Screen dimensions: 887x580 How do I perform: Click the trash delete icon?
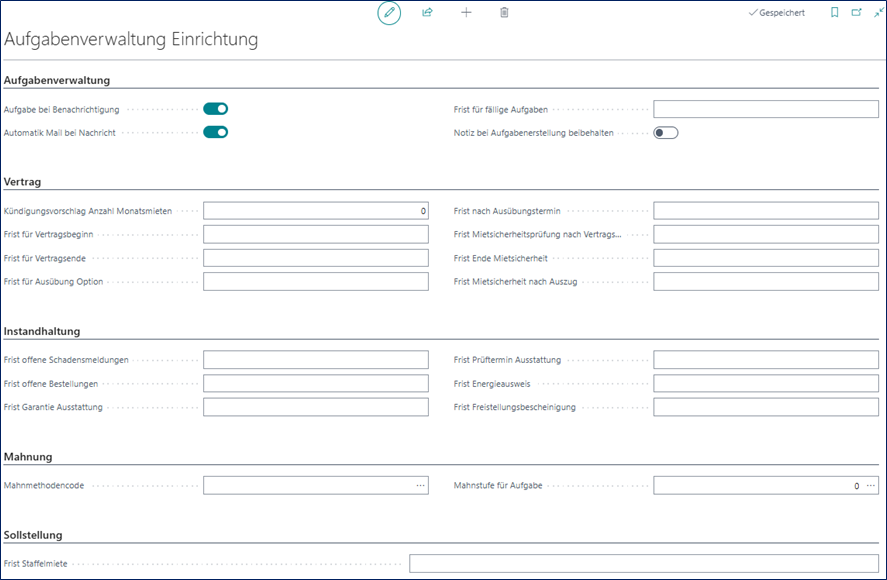tap(504, 13)
